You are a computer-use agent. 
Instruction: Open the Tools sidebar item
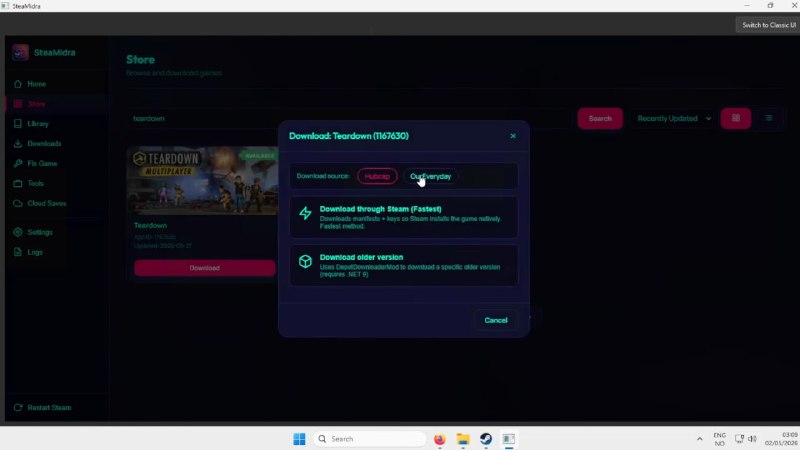(56, 183)
